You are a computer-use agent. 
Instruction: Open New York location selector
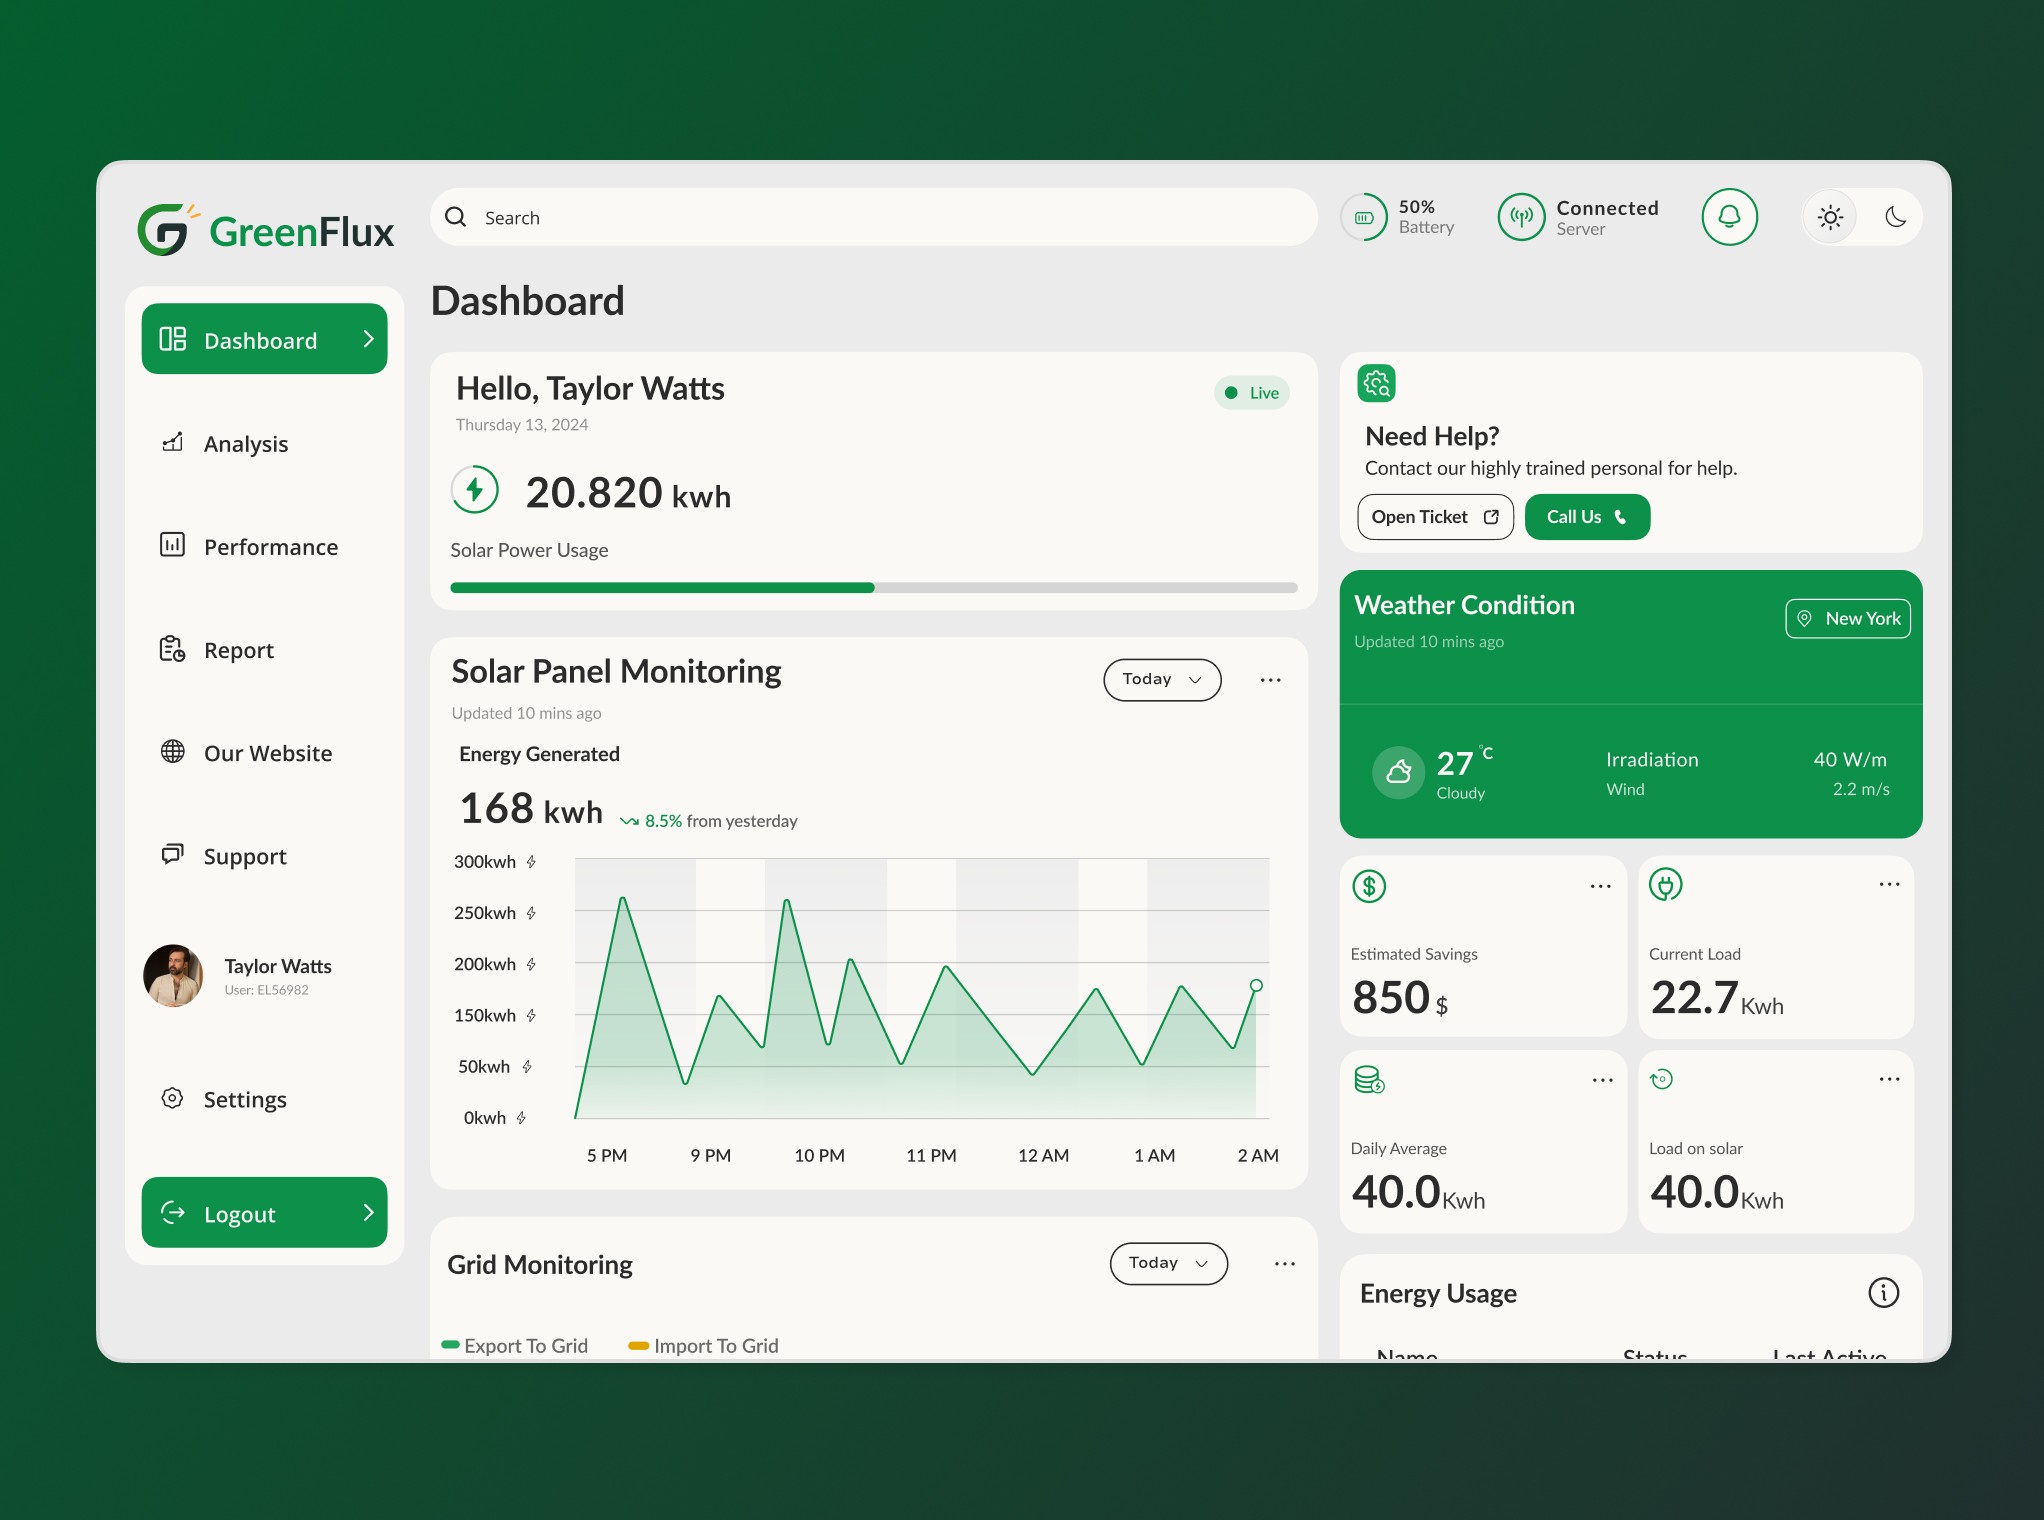[1848, 619]
